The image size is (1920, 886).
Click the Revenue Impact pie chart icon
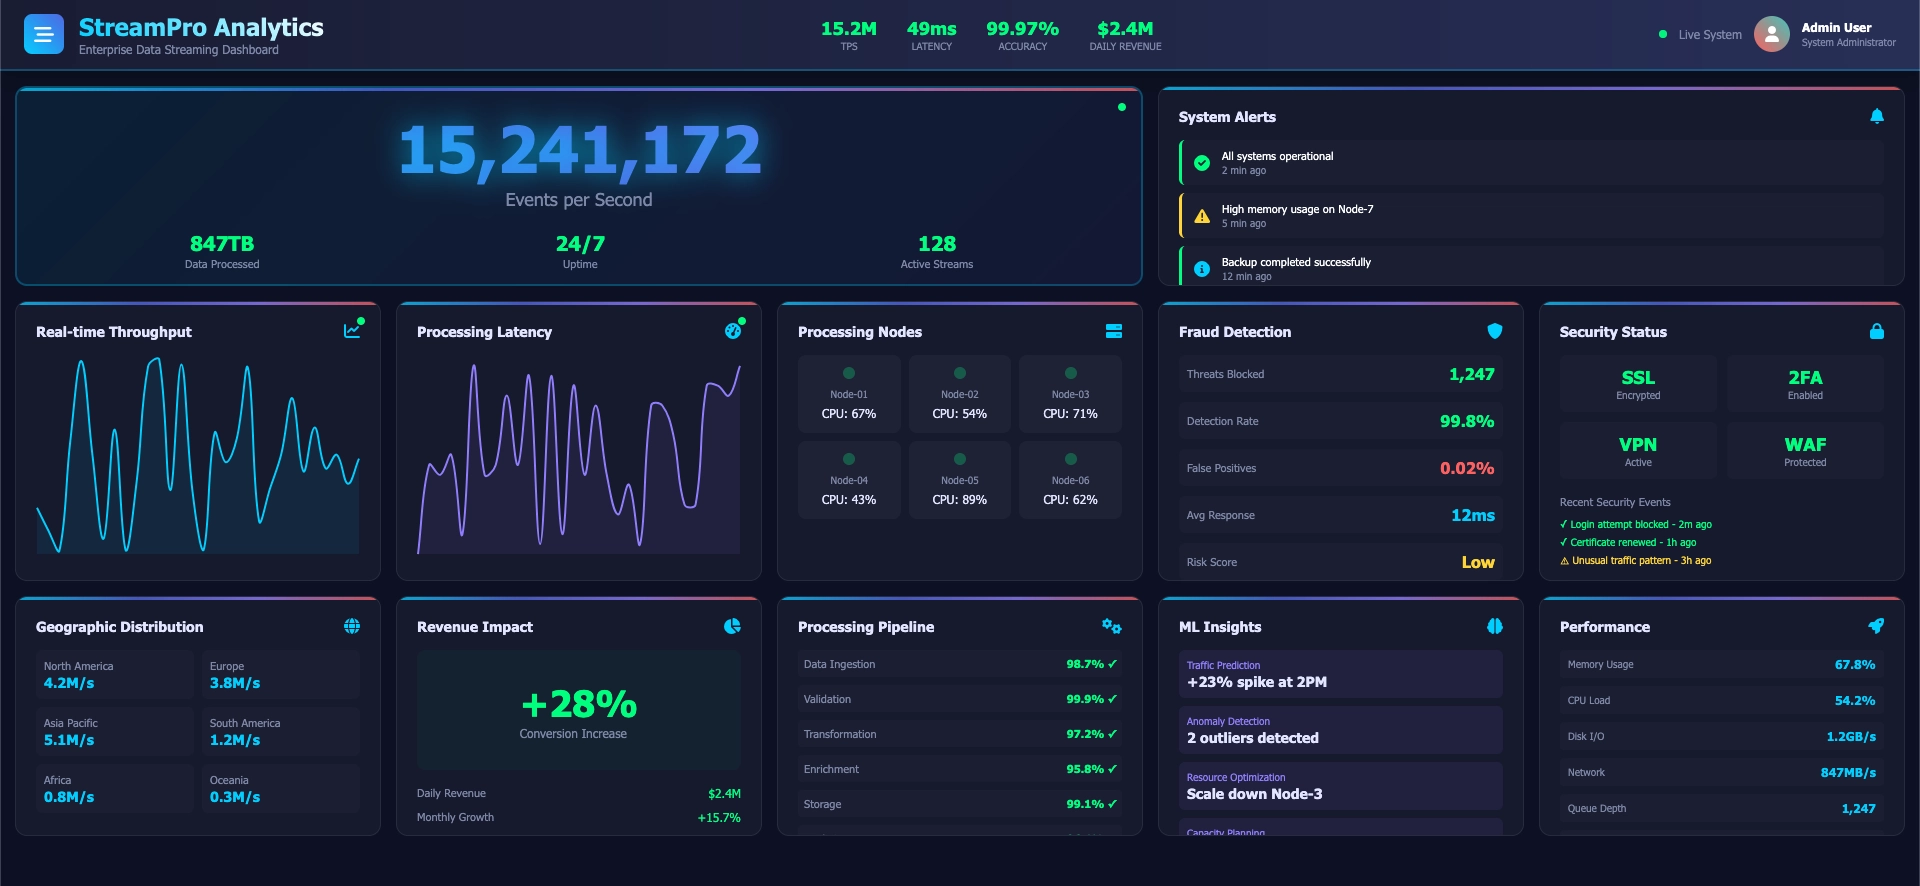point(733,626)
